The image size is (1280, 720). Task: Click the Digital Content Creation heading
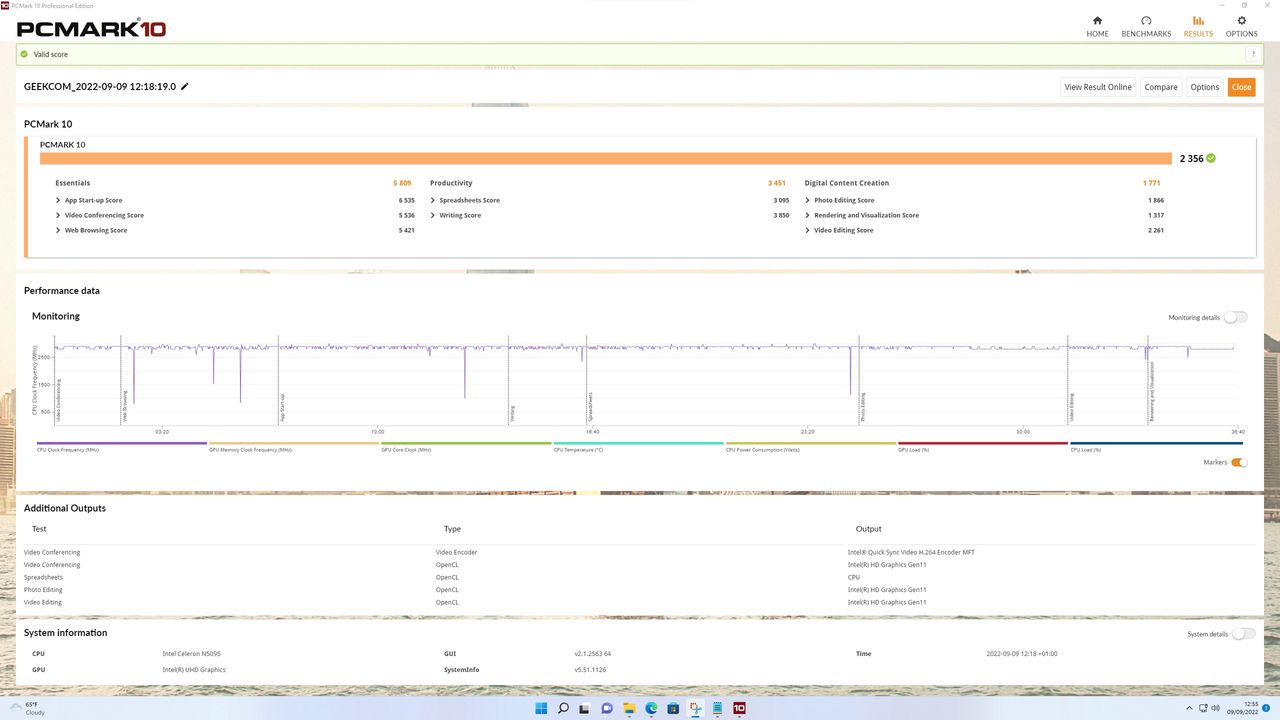click(x=846, y=183)
